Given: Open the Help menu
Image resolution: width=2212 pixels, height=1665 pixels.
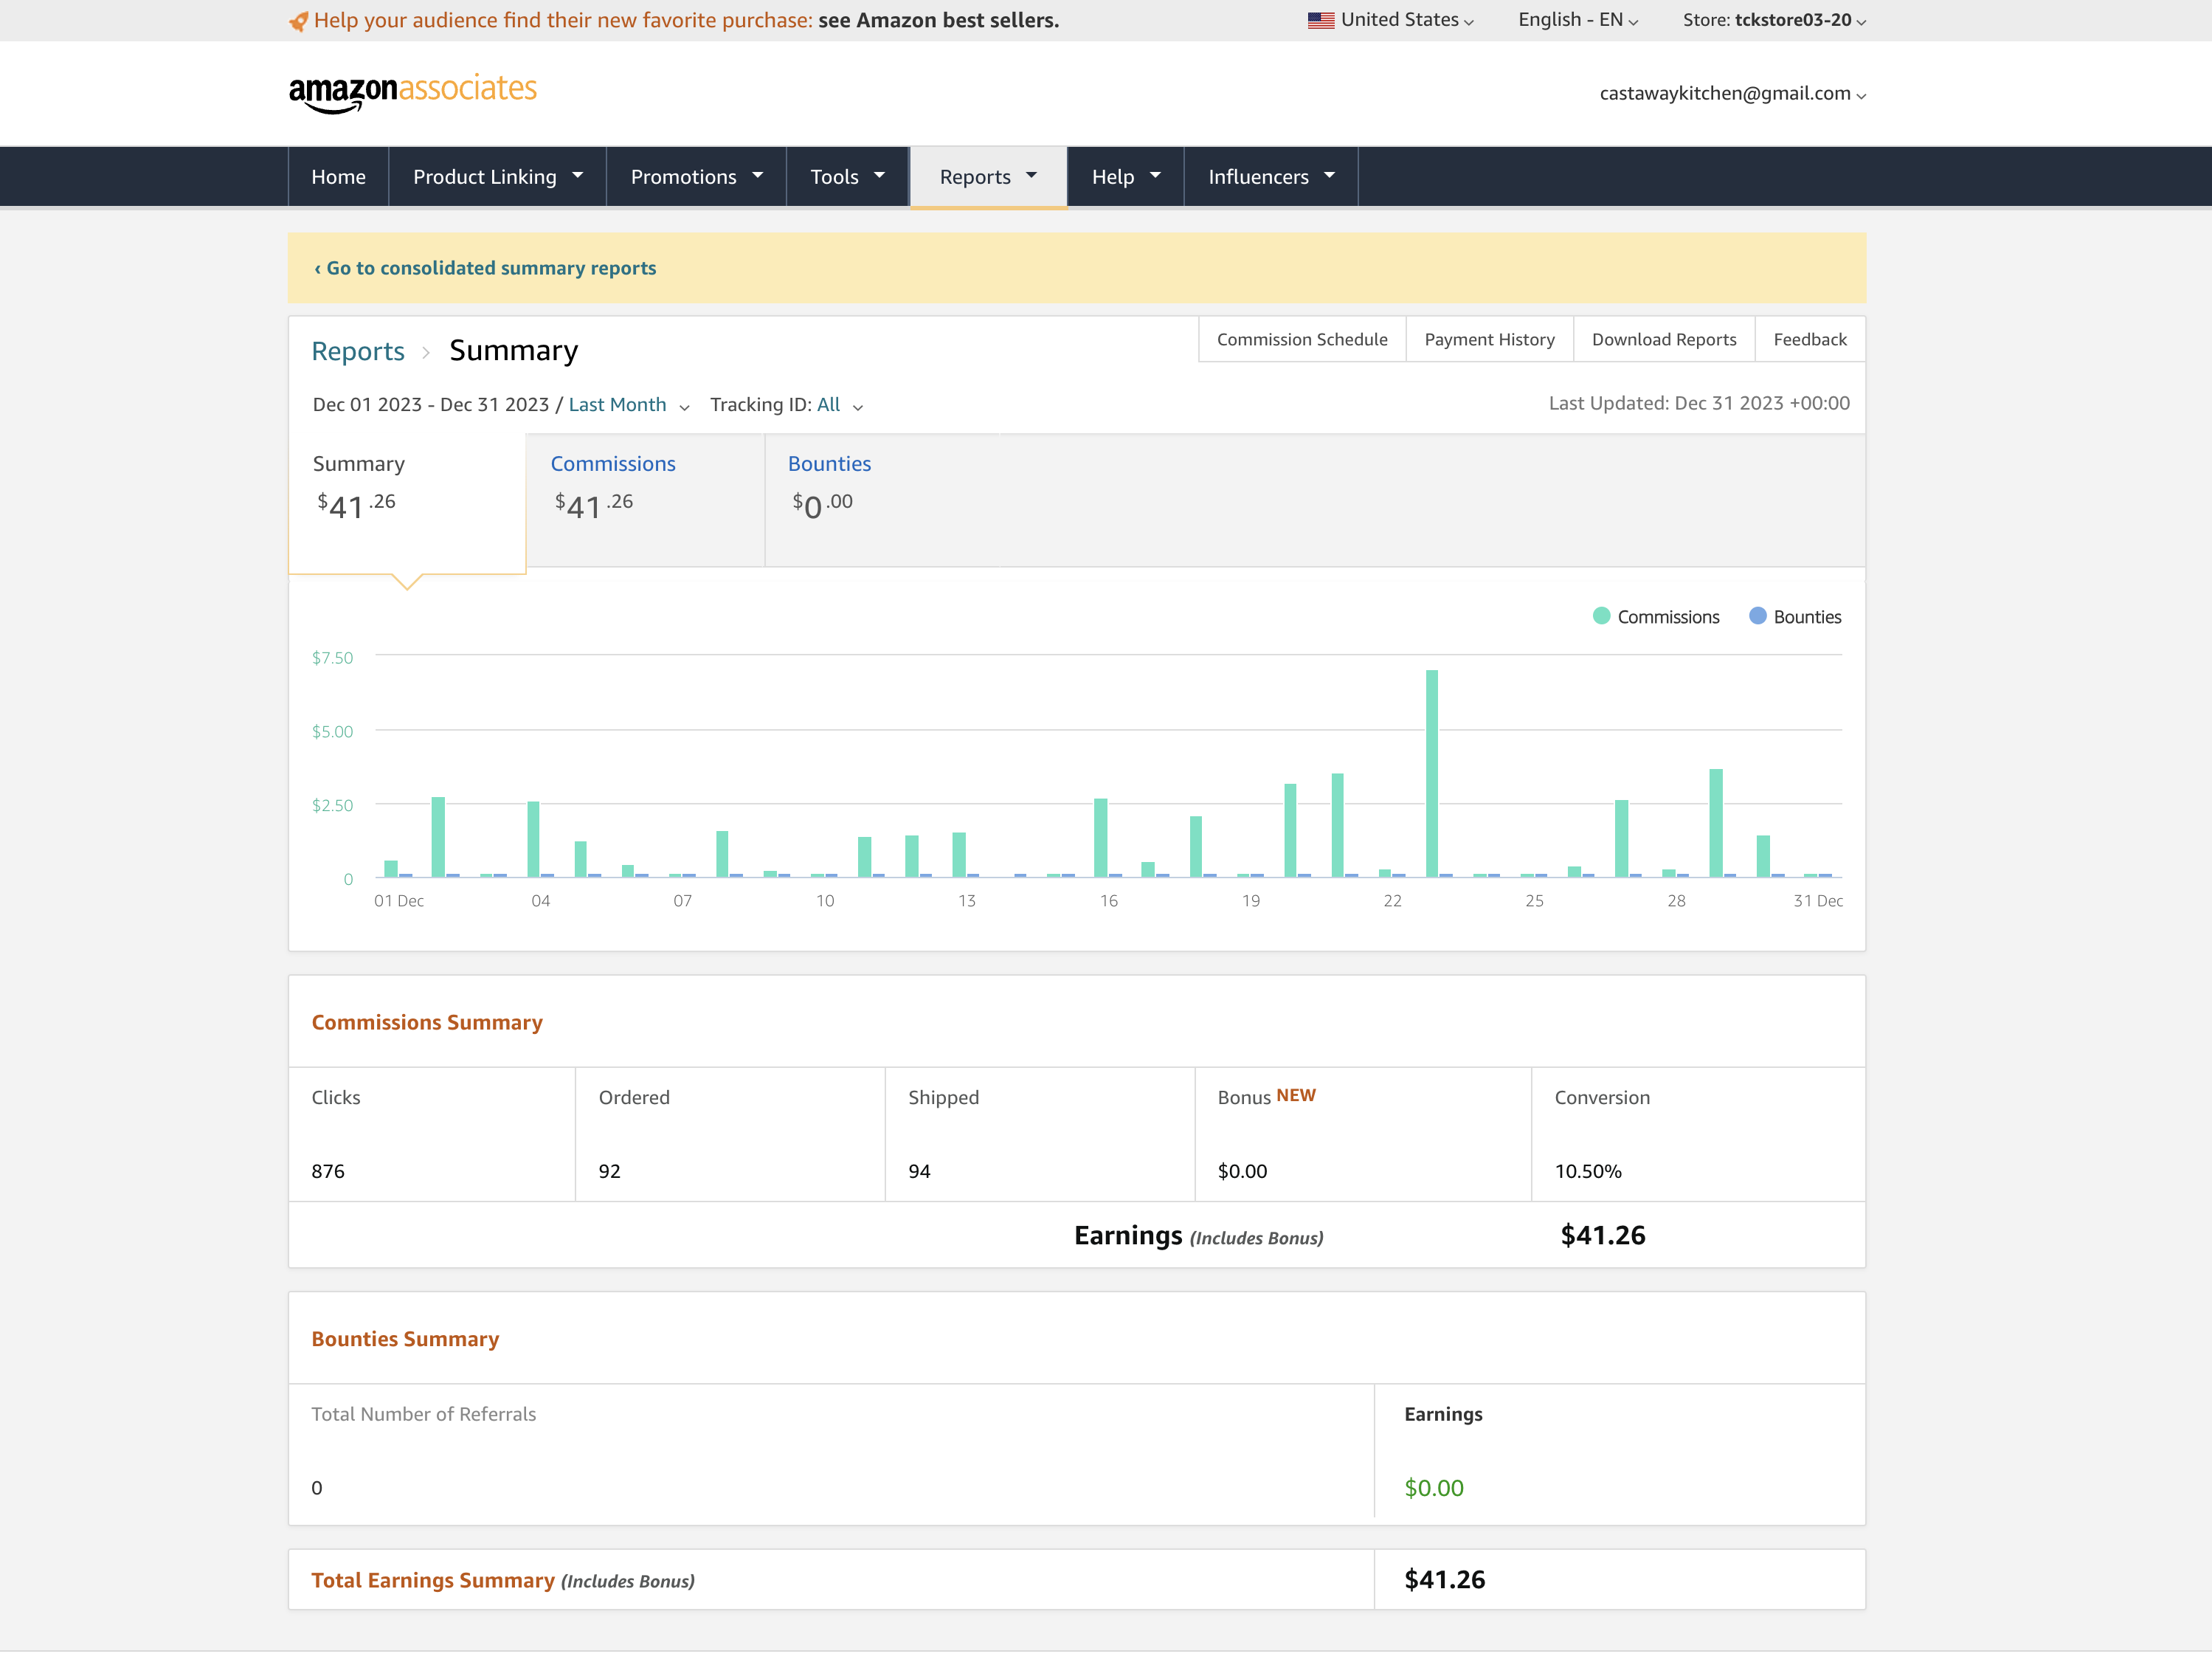Looking at the screenshot, I should pos(1126,177).
